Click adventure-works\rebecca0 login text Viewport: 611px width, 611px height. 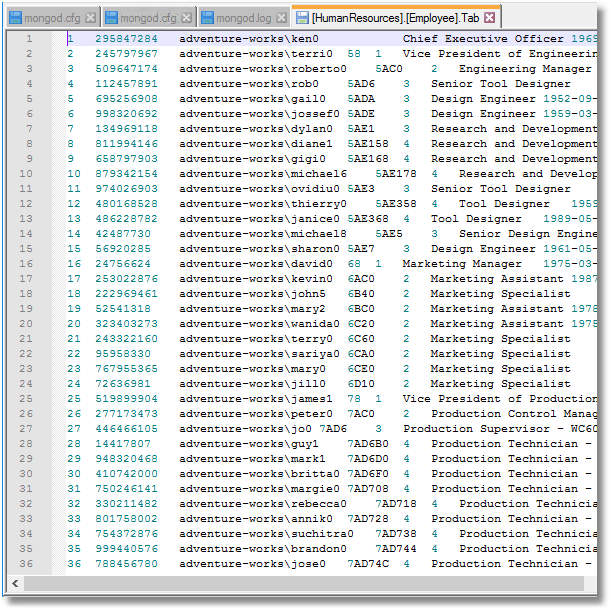click(x=263, y=504)
